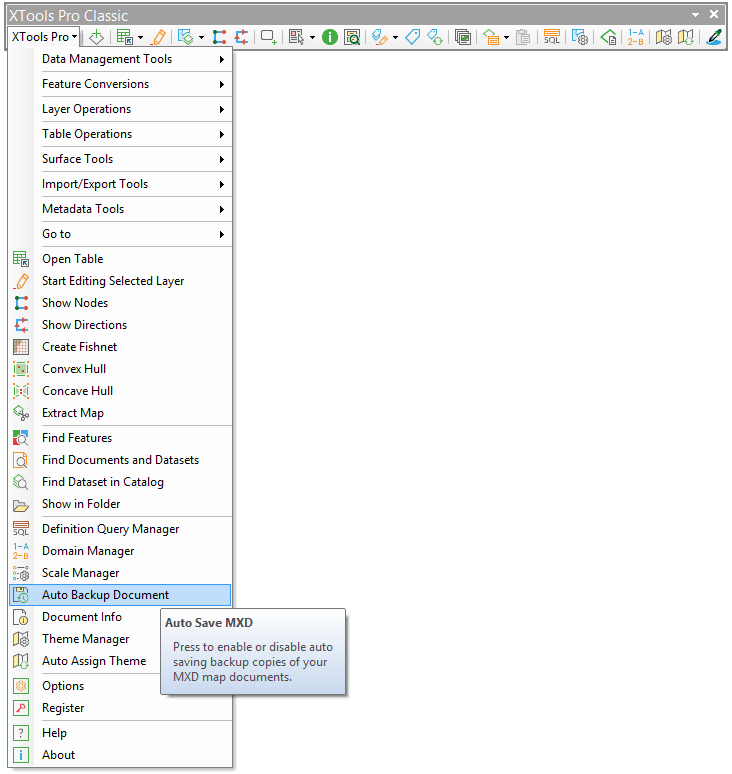Click the tag with green refresh arrows icon
732x774 pixels.
coord(435,37)
